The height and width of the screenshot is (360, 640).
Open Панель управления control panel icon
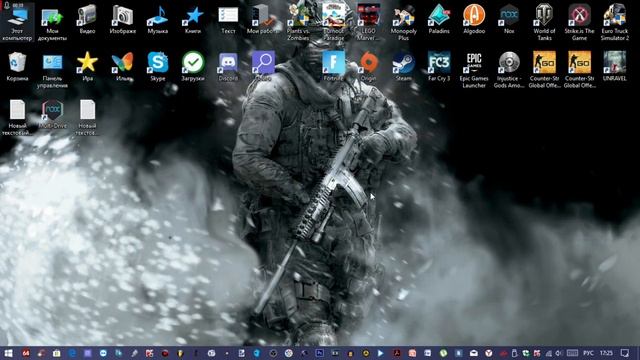[x=52, y=70]
